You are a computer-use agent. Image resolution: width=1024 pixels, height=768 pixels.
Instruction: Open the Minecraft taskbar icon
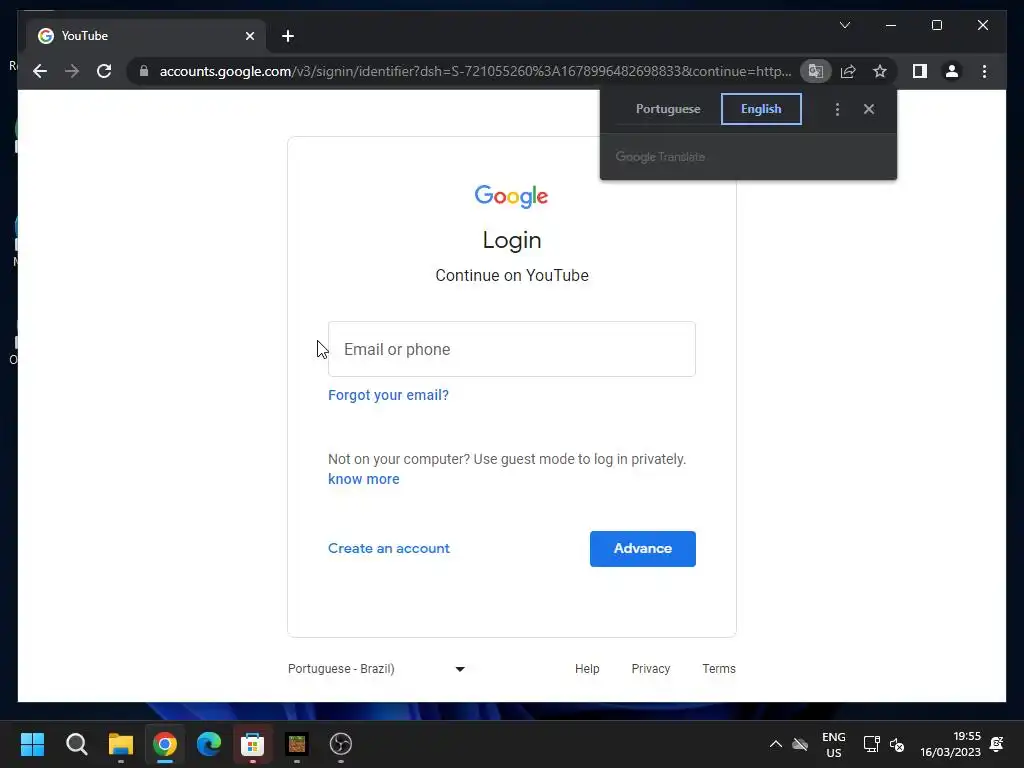(x=296, y=744)
